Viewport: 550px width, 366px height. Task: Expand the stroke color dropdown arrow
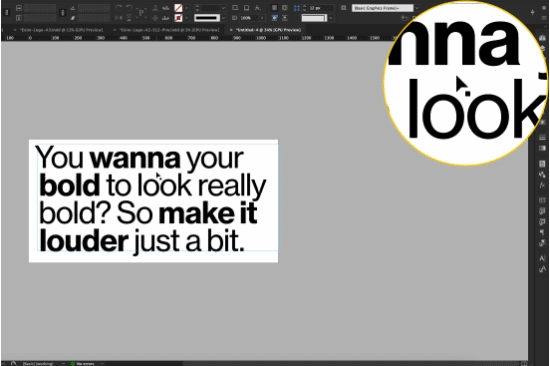point(187,18)
